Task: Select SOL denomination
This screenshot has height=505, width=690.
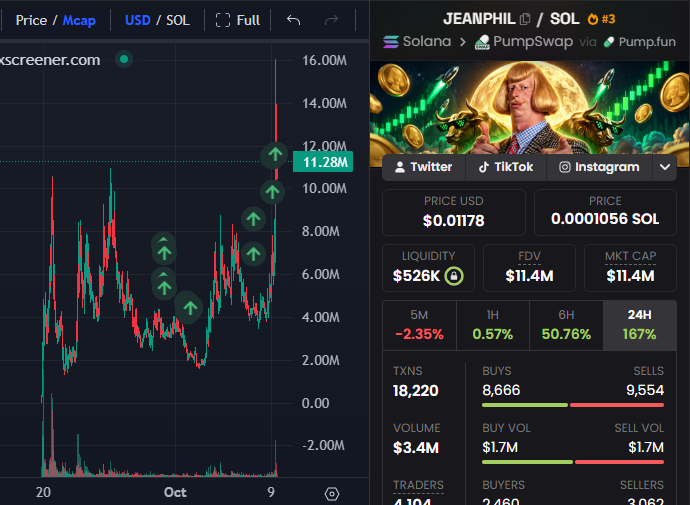Action: pos(178,20)
